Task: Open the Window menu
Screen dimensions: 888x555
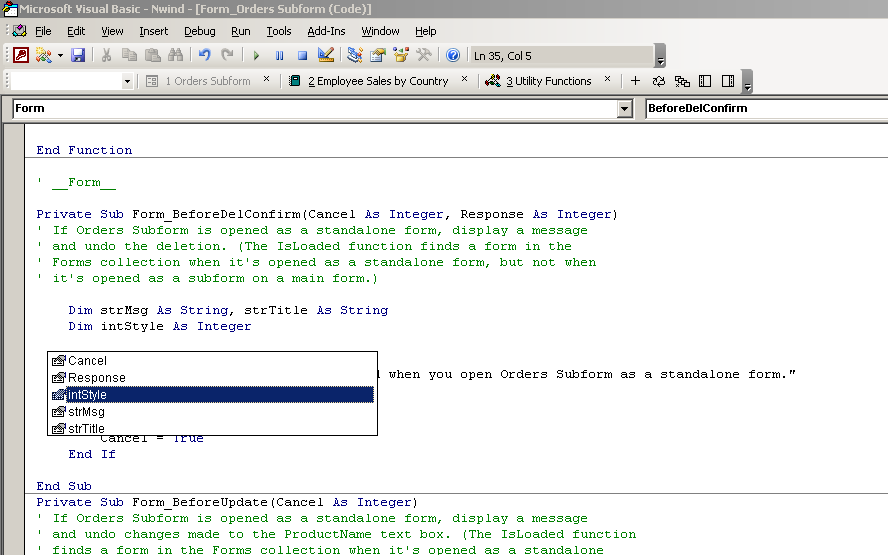Action: click(380, 31)
